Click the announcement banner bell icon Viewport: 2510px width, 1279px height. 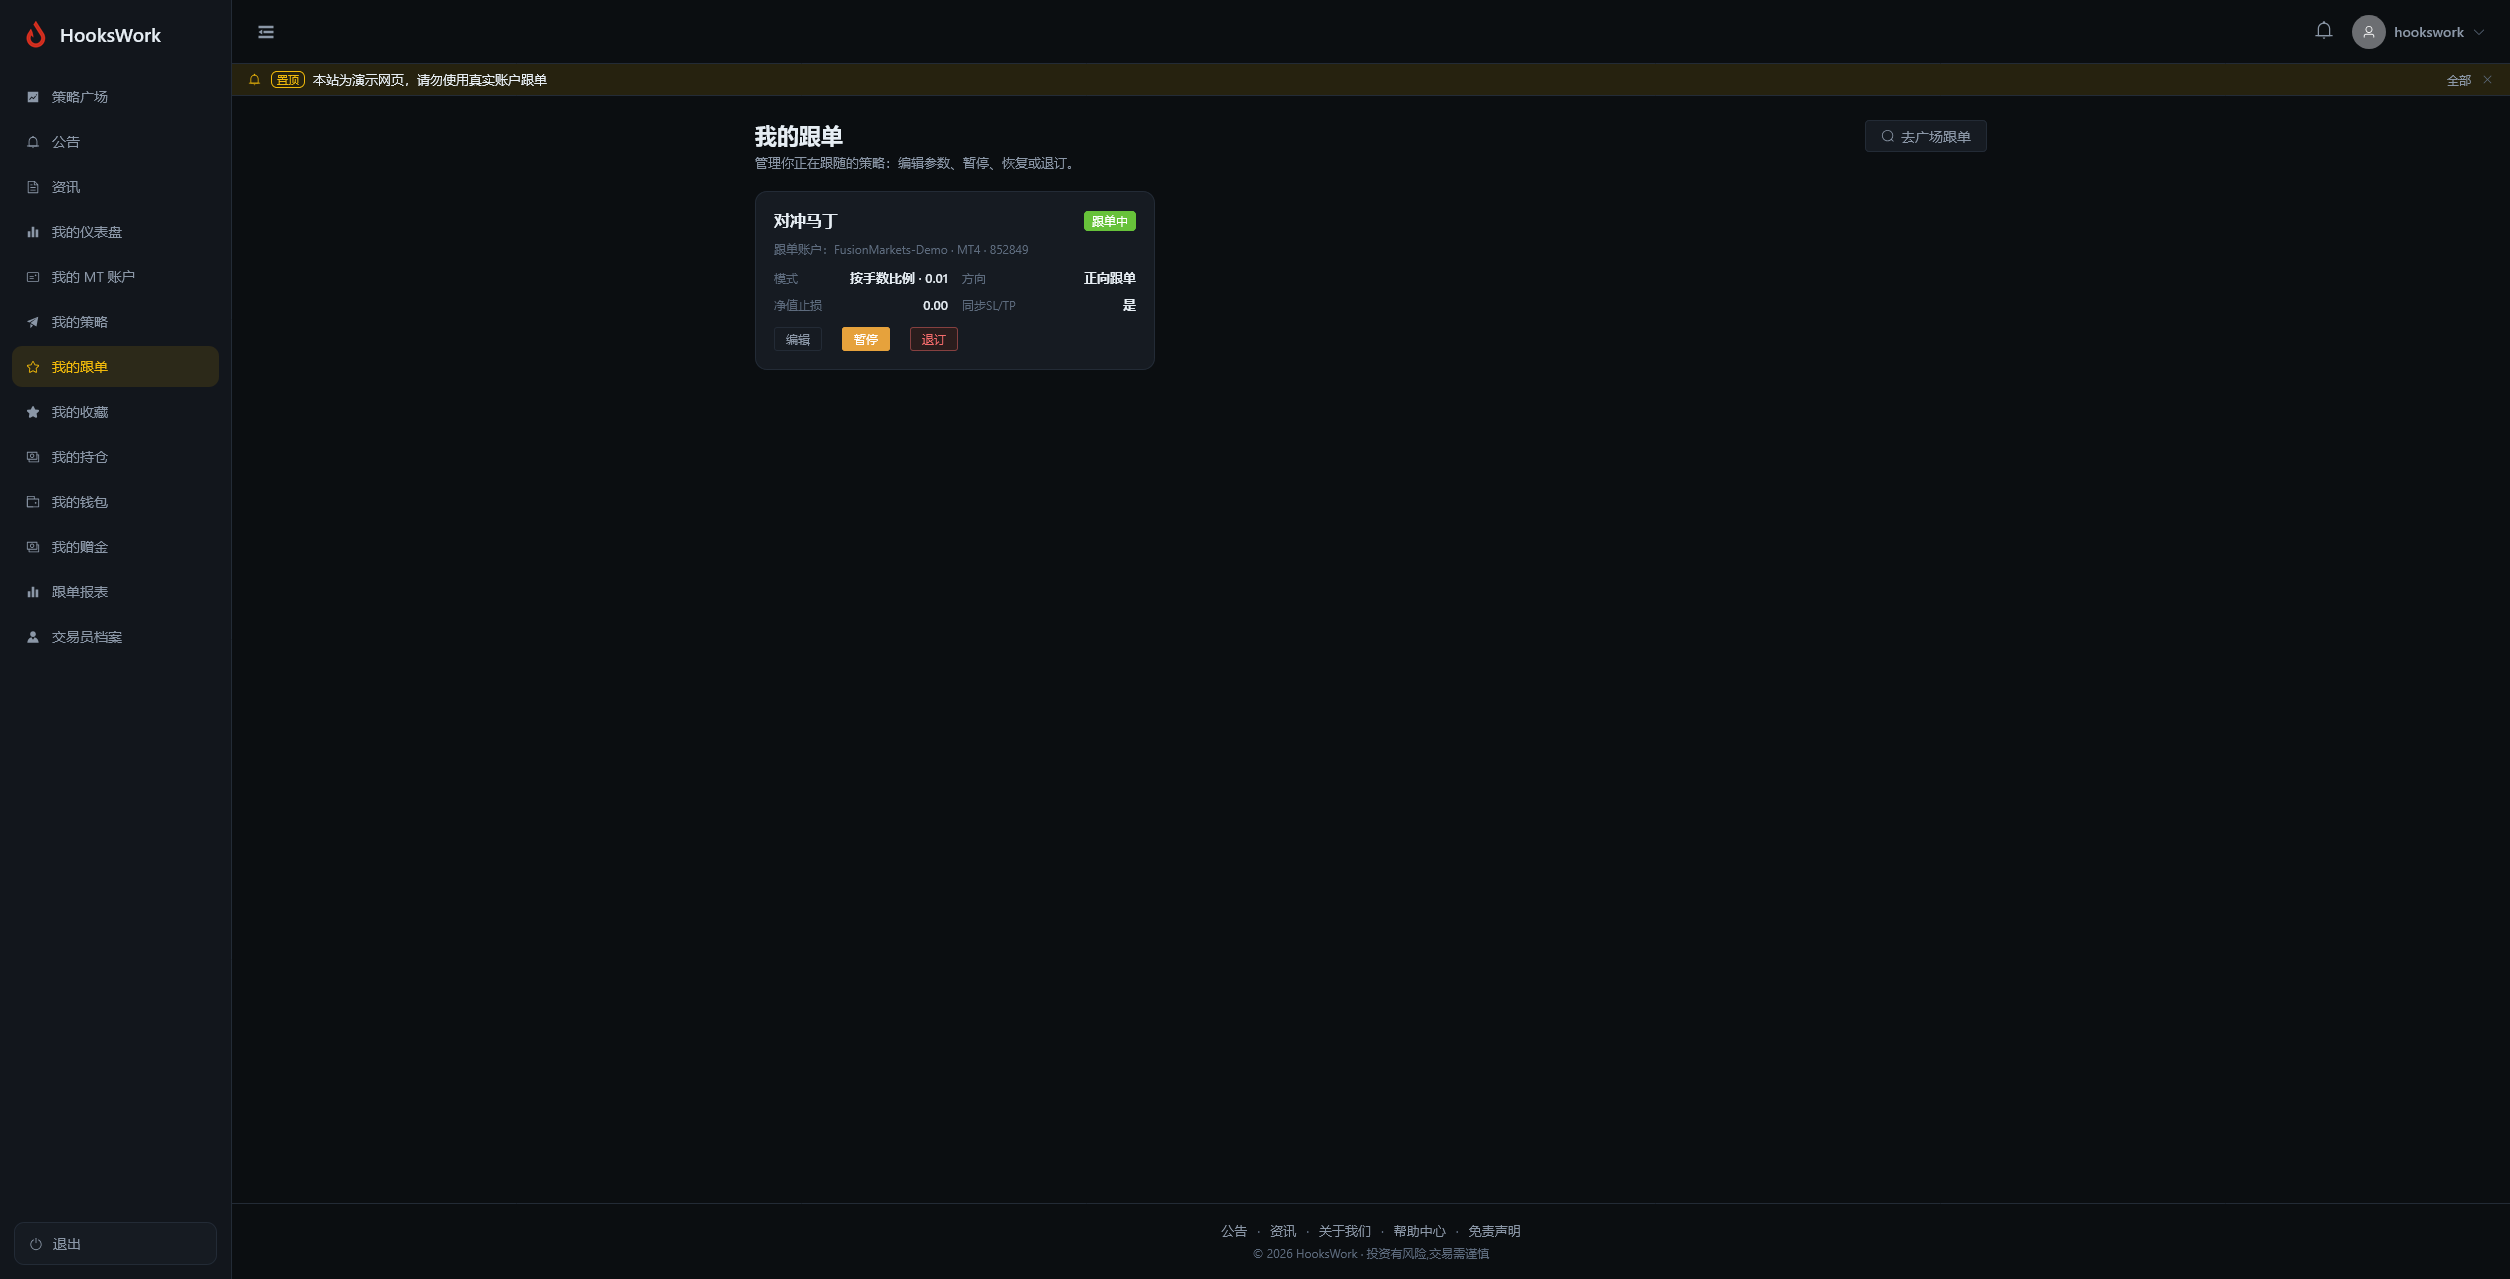tap(254, 80)
